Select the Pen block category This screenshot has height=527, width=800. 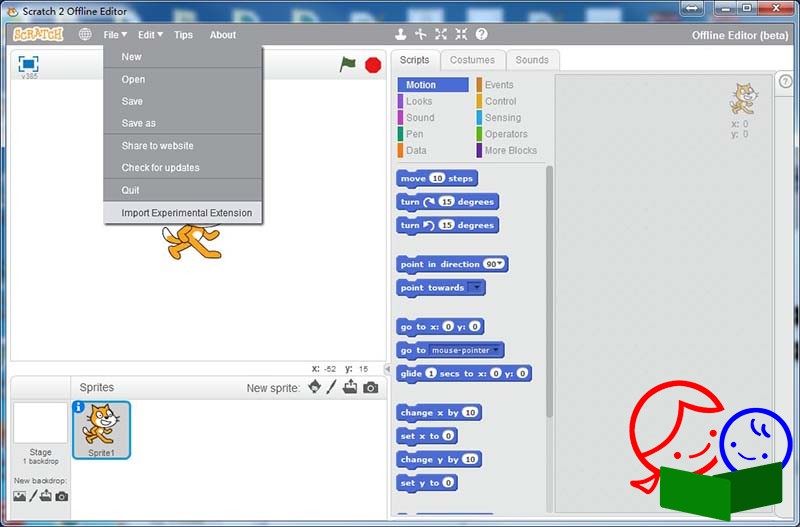coord(433,134)
